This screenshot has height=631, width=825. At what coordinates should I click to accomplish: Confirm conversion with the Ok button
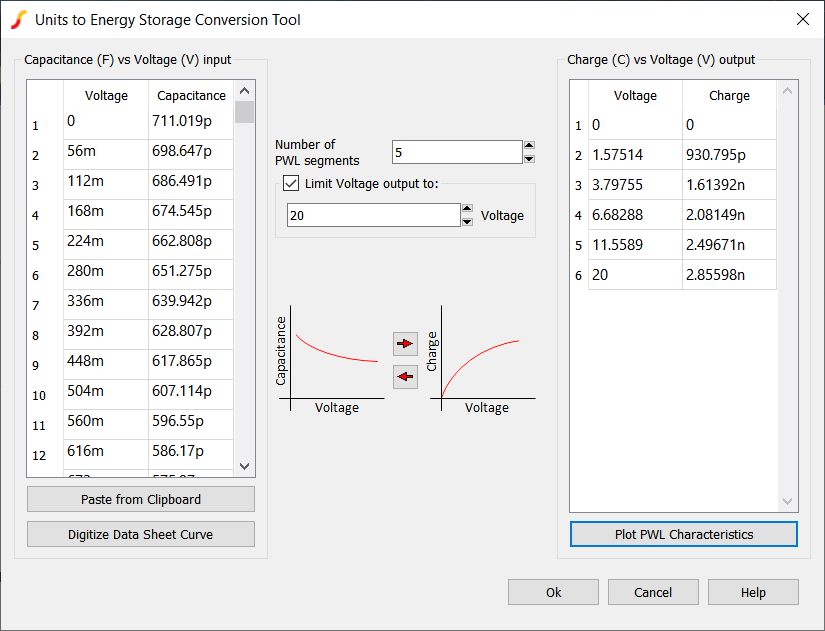coord(553,592)
